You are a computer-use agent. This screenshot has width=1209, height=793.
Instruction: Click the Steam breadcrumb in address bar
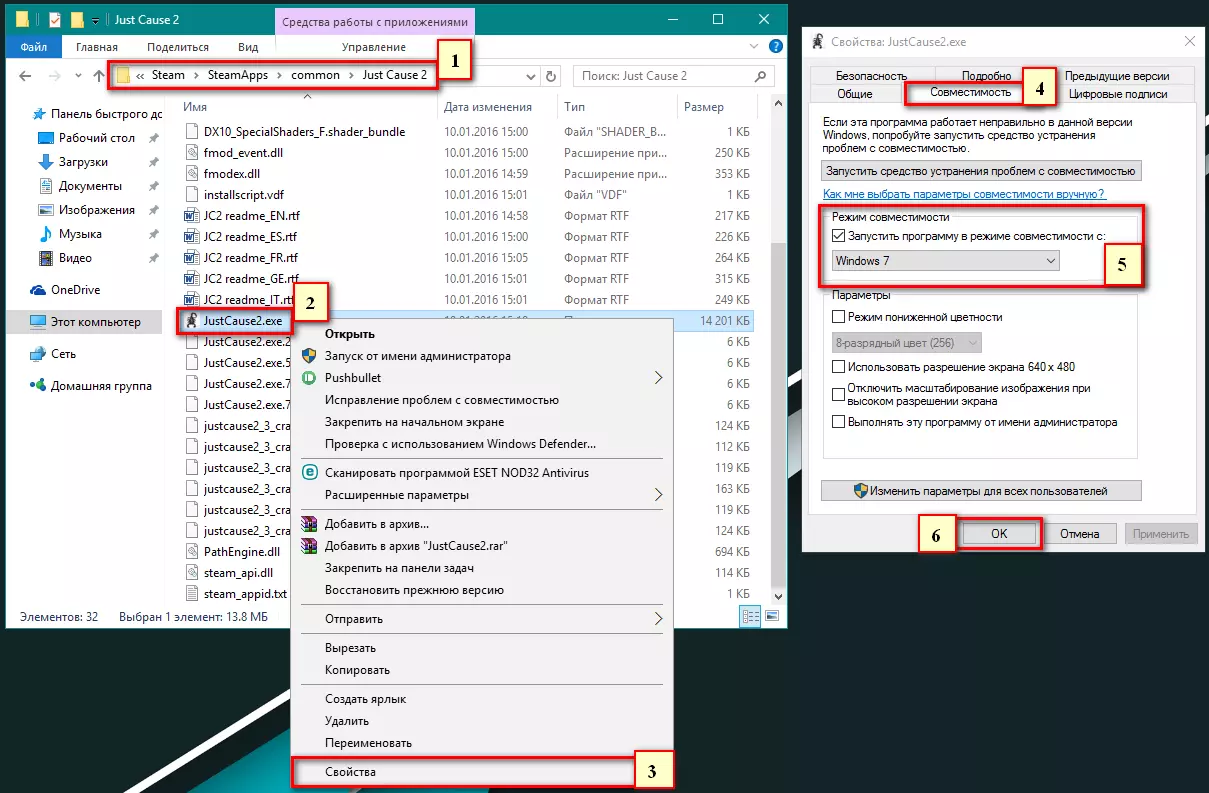(x=169, y=76)
